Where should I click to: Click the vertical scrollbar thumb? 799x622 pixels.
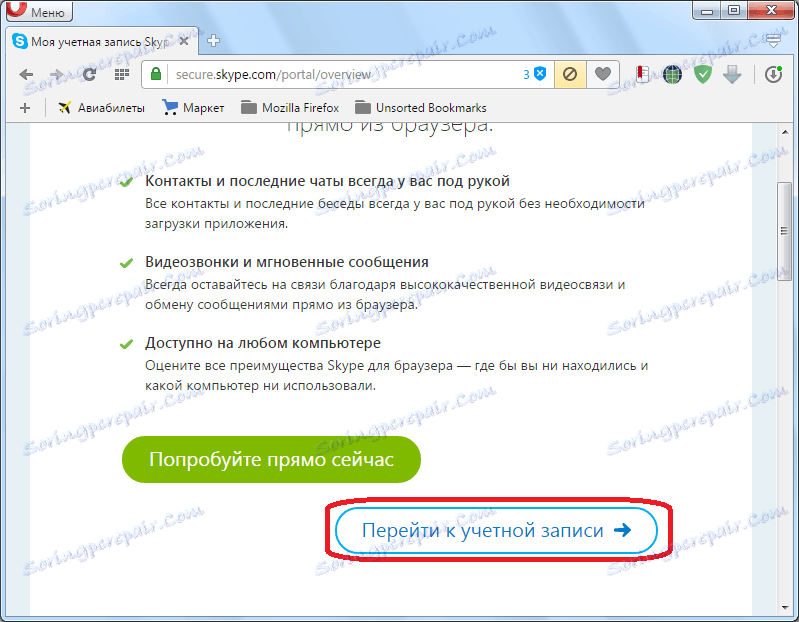coord(785,231)
